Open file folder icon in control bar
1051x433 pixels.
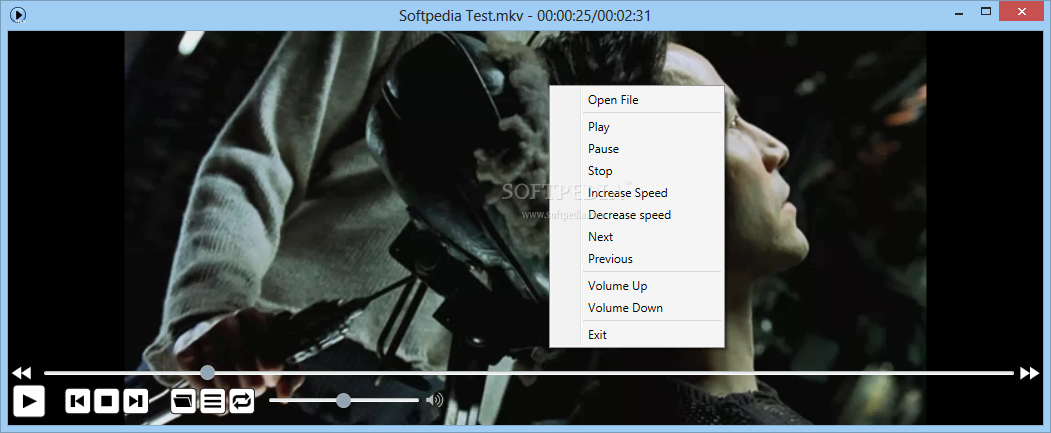click(184, 401)
